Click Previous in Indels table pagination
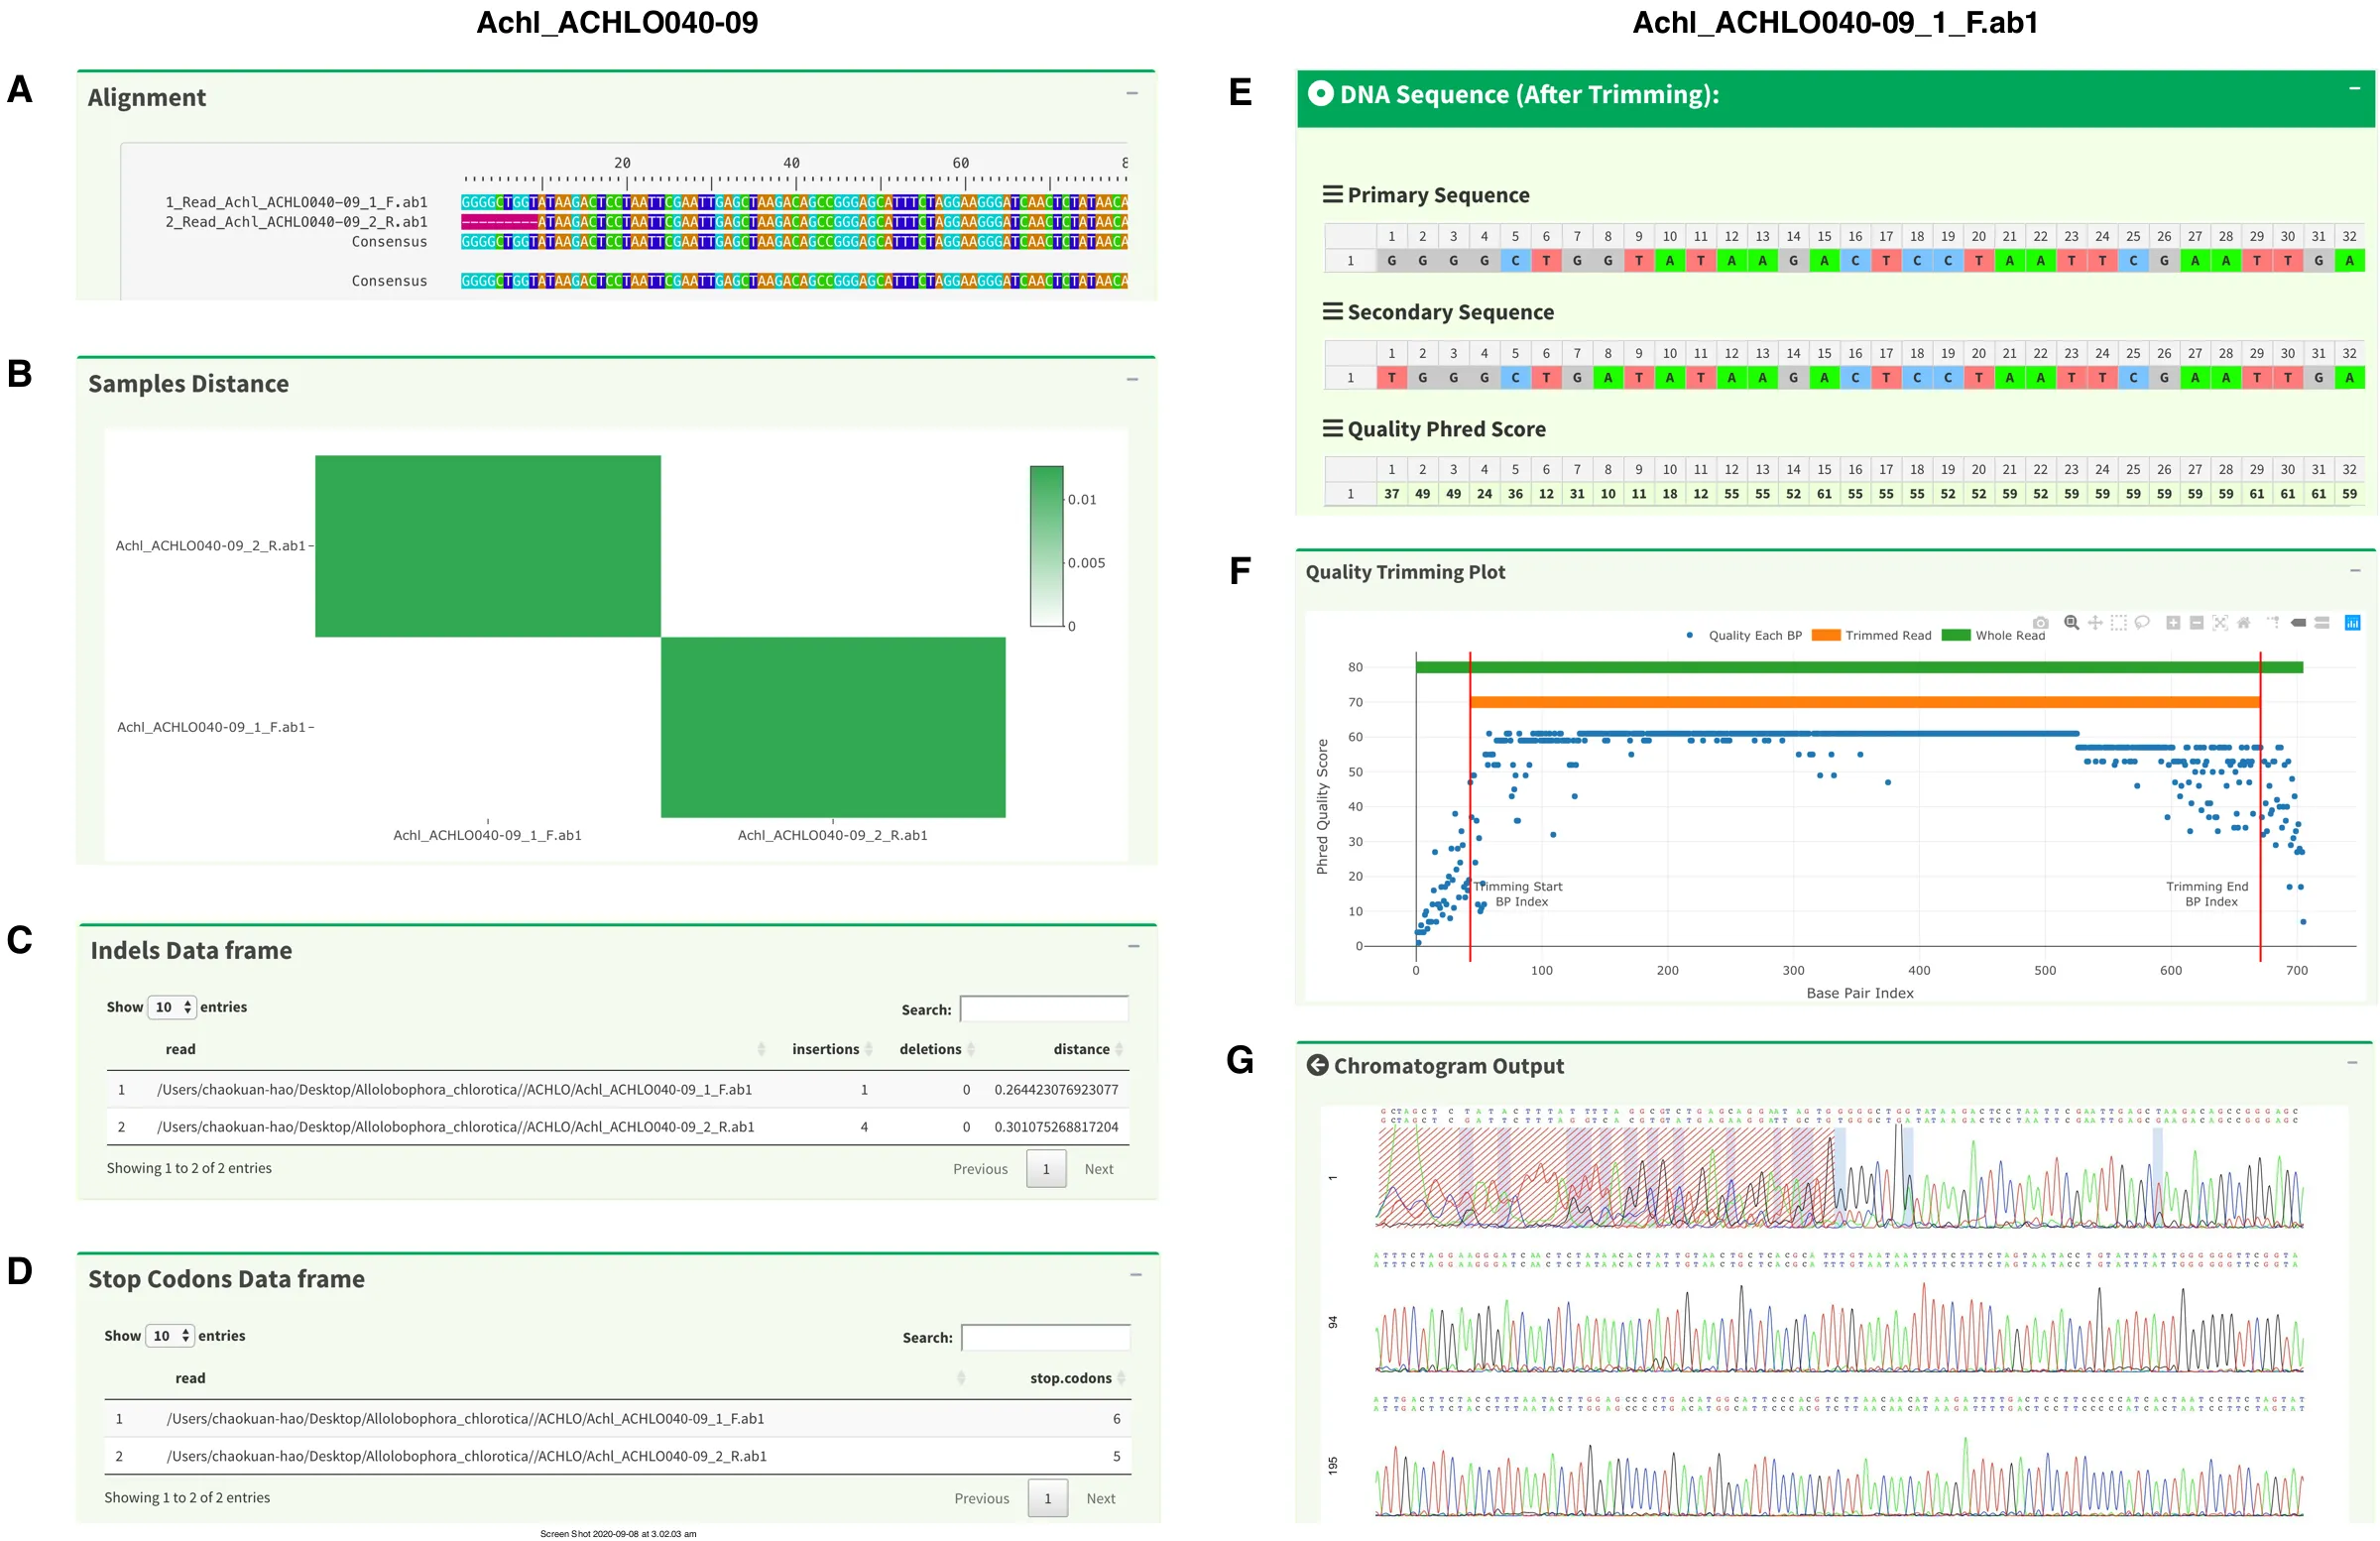The width and height of the screenshot is (2380, 1541). (x=980, y=1168)
